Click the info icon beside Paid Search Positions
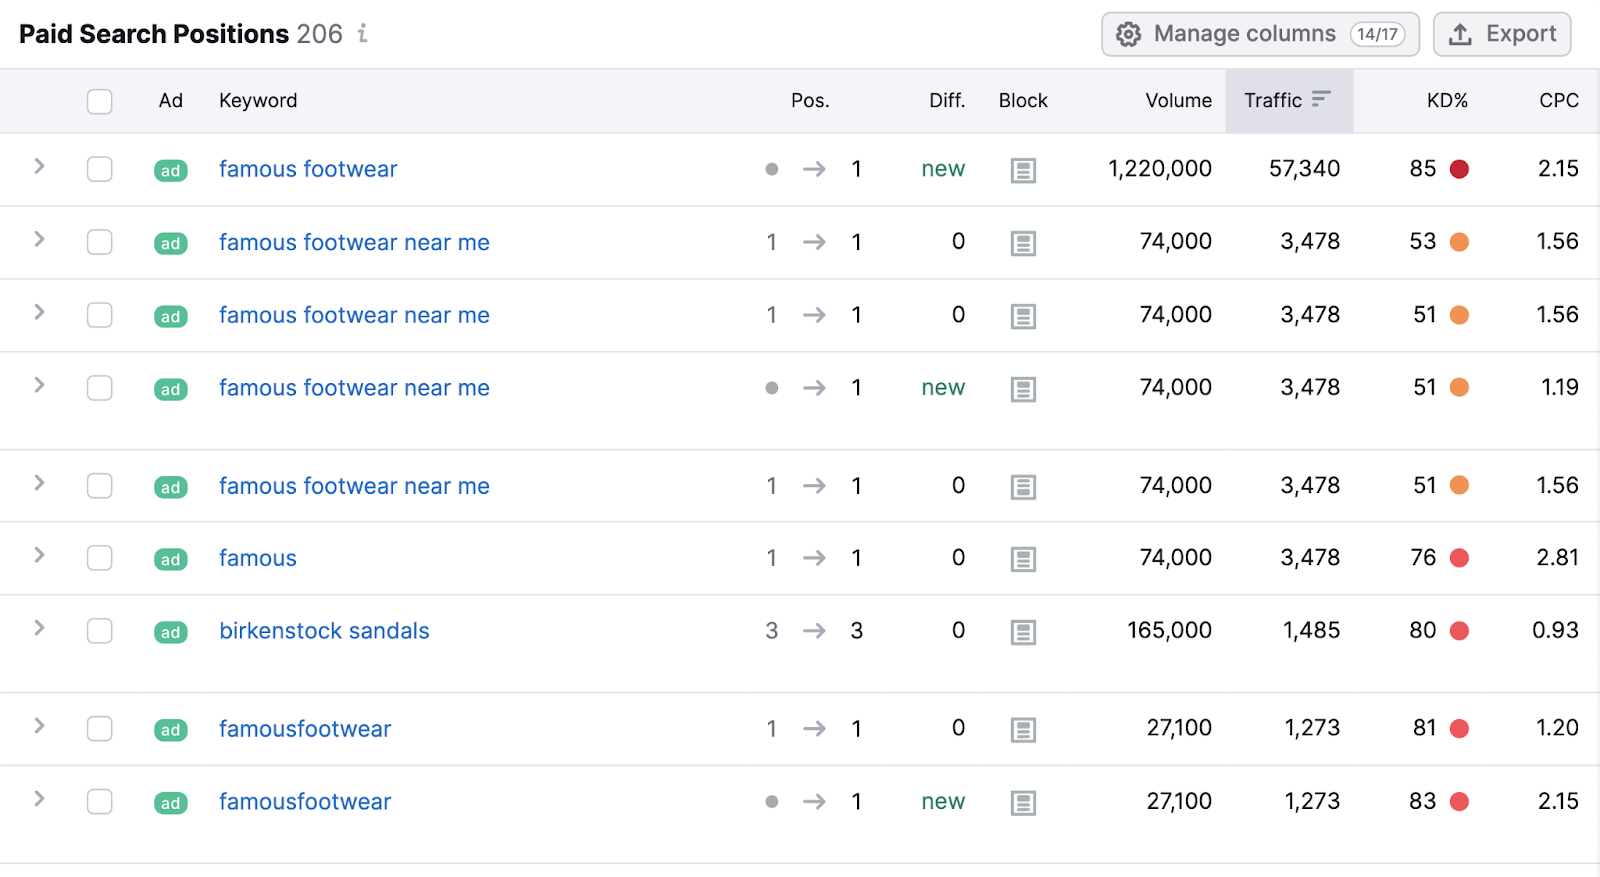The image size is (1600, 877). 361,33
